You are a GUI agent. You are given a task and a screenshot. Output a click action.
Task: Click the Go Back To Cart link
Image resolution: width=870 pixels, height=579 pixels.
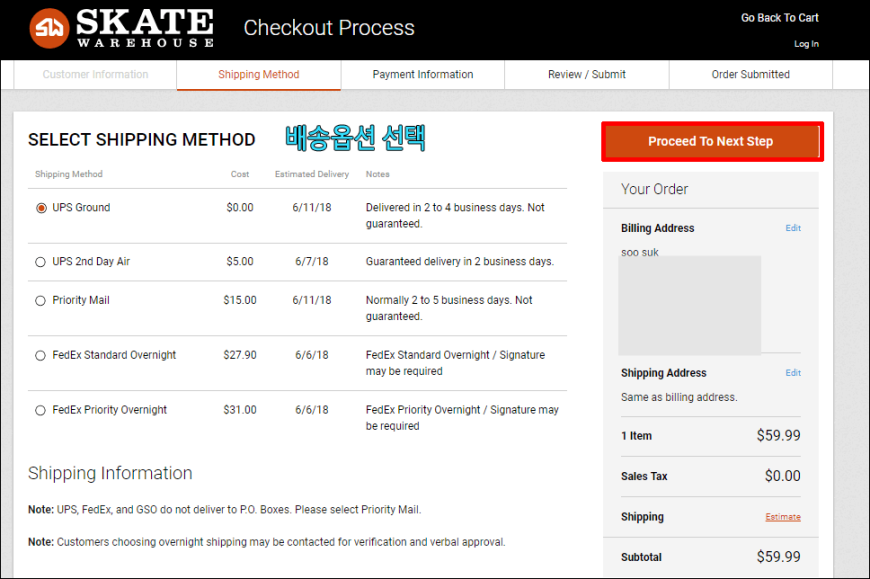point(780,18)
